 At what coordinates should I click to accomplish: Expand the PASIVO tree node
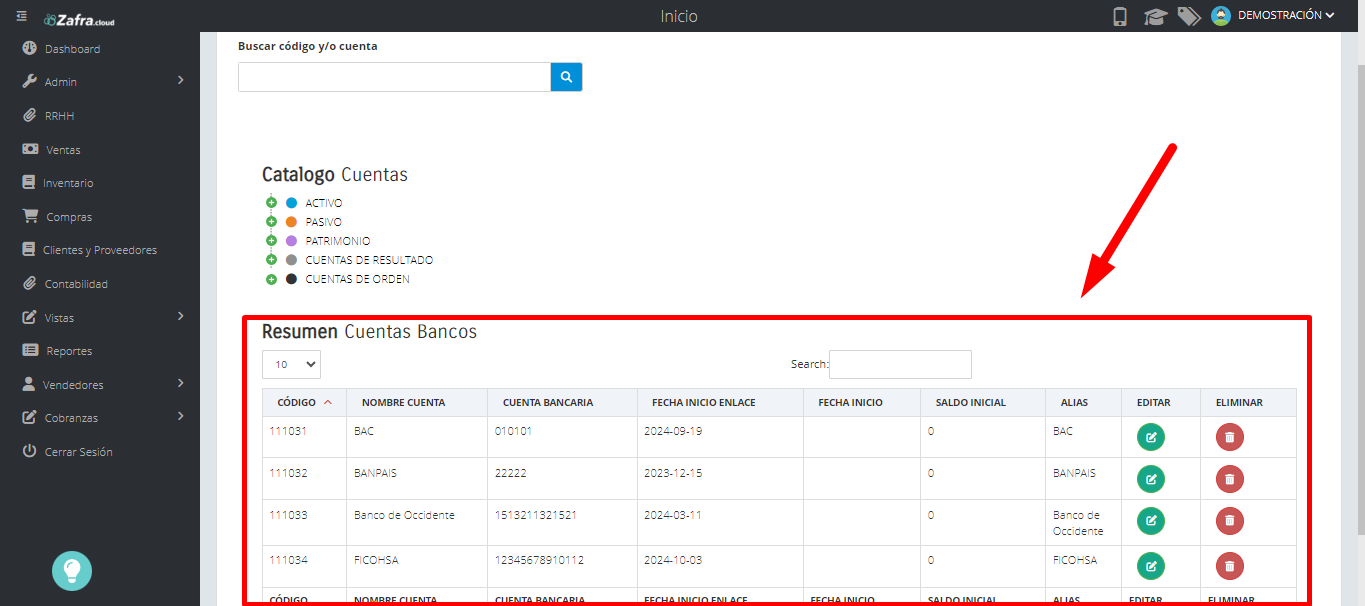tap(271, 222)
